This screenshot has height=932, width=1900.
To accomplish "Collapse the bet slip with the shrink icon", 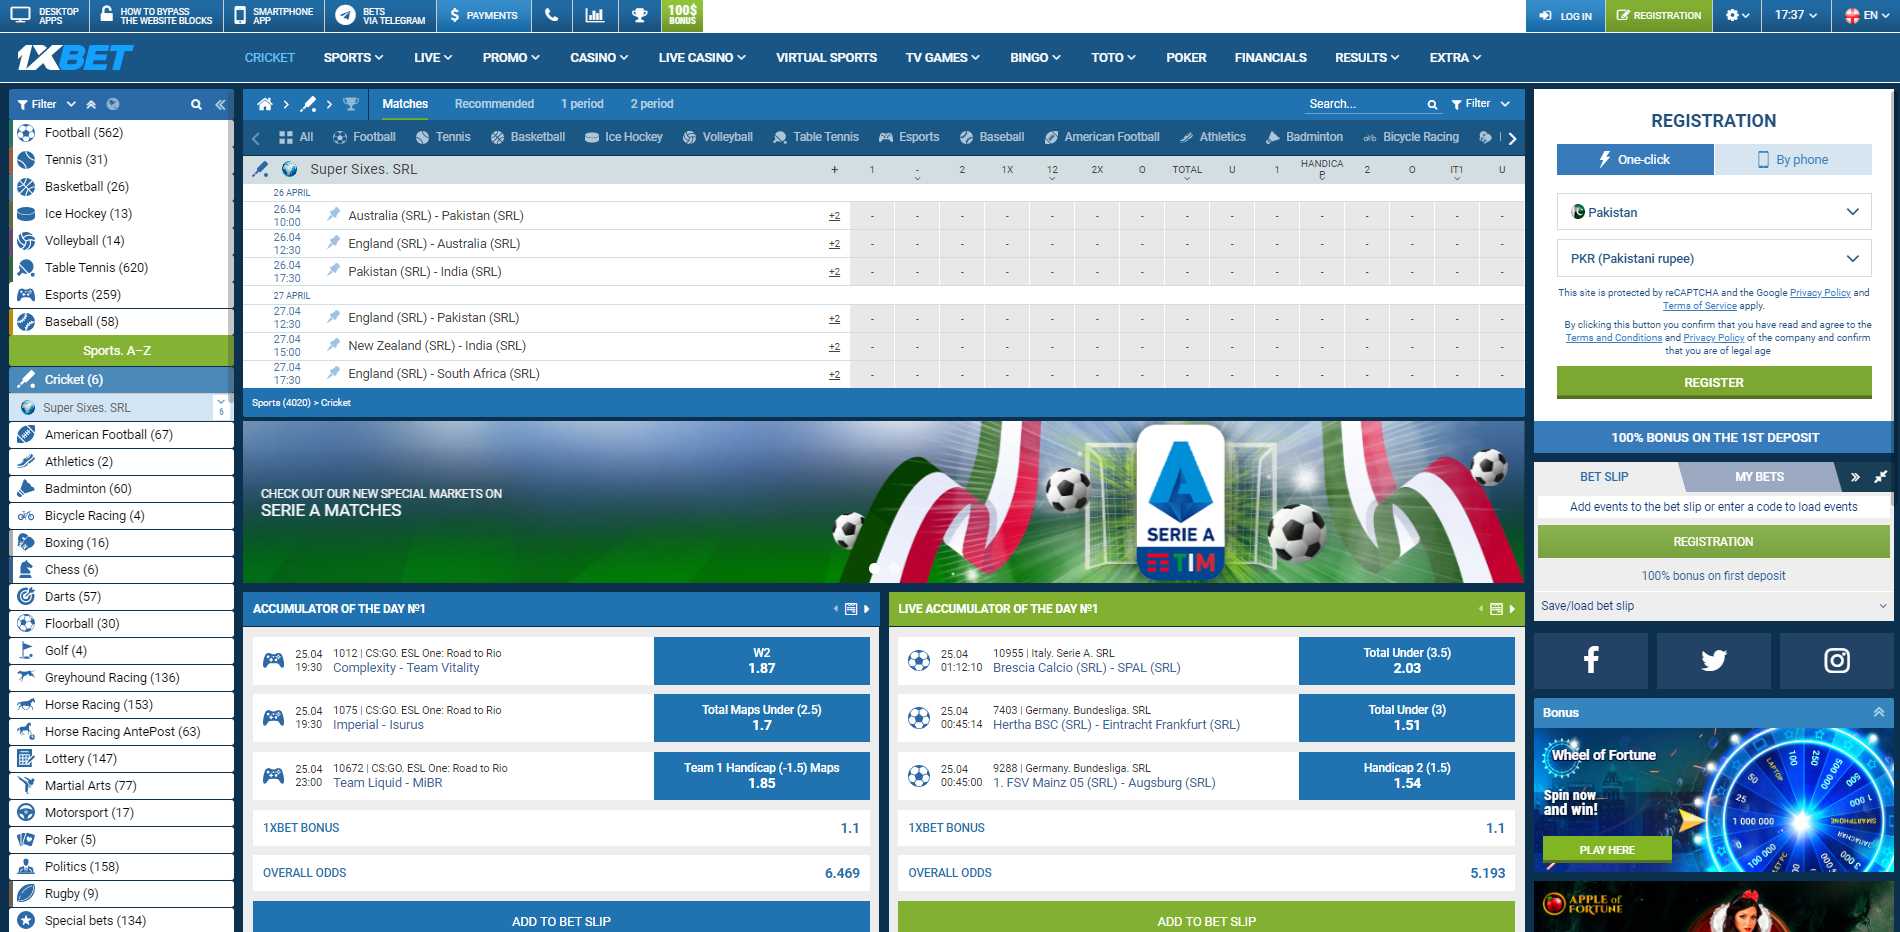I will pos(1880,477).
